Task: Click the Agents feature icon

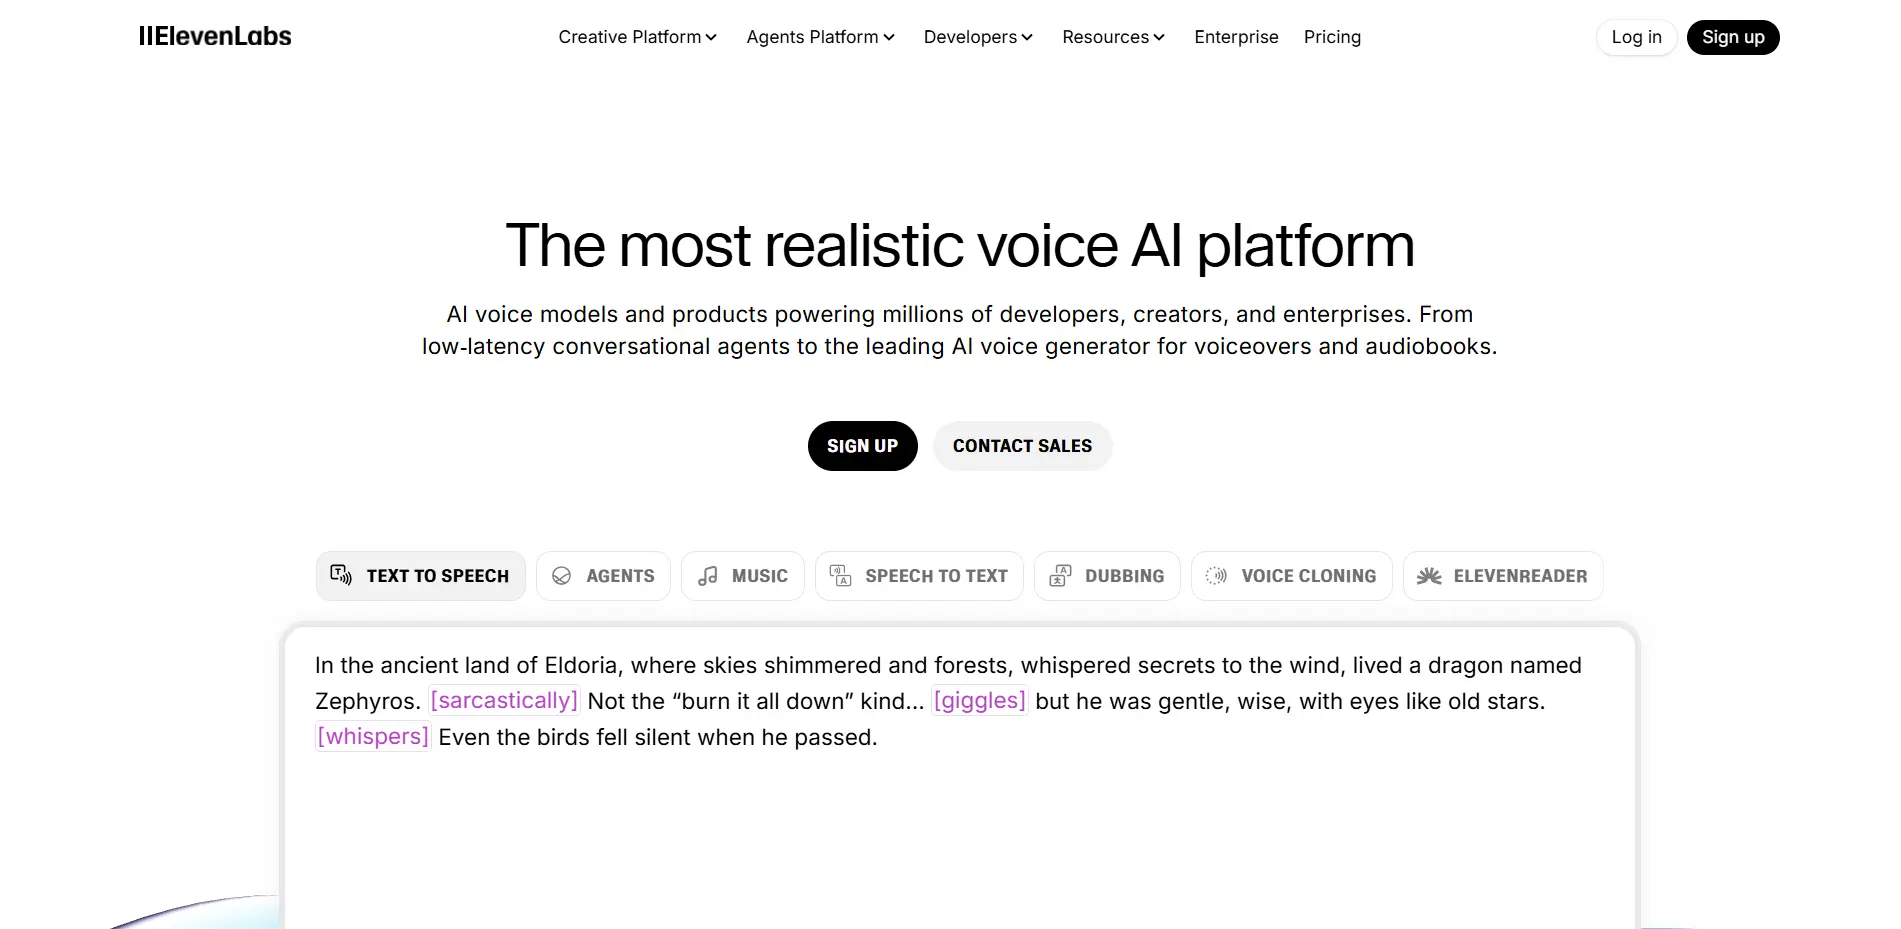Action: 562,575
